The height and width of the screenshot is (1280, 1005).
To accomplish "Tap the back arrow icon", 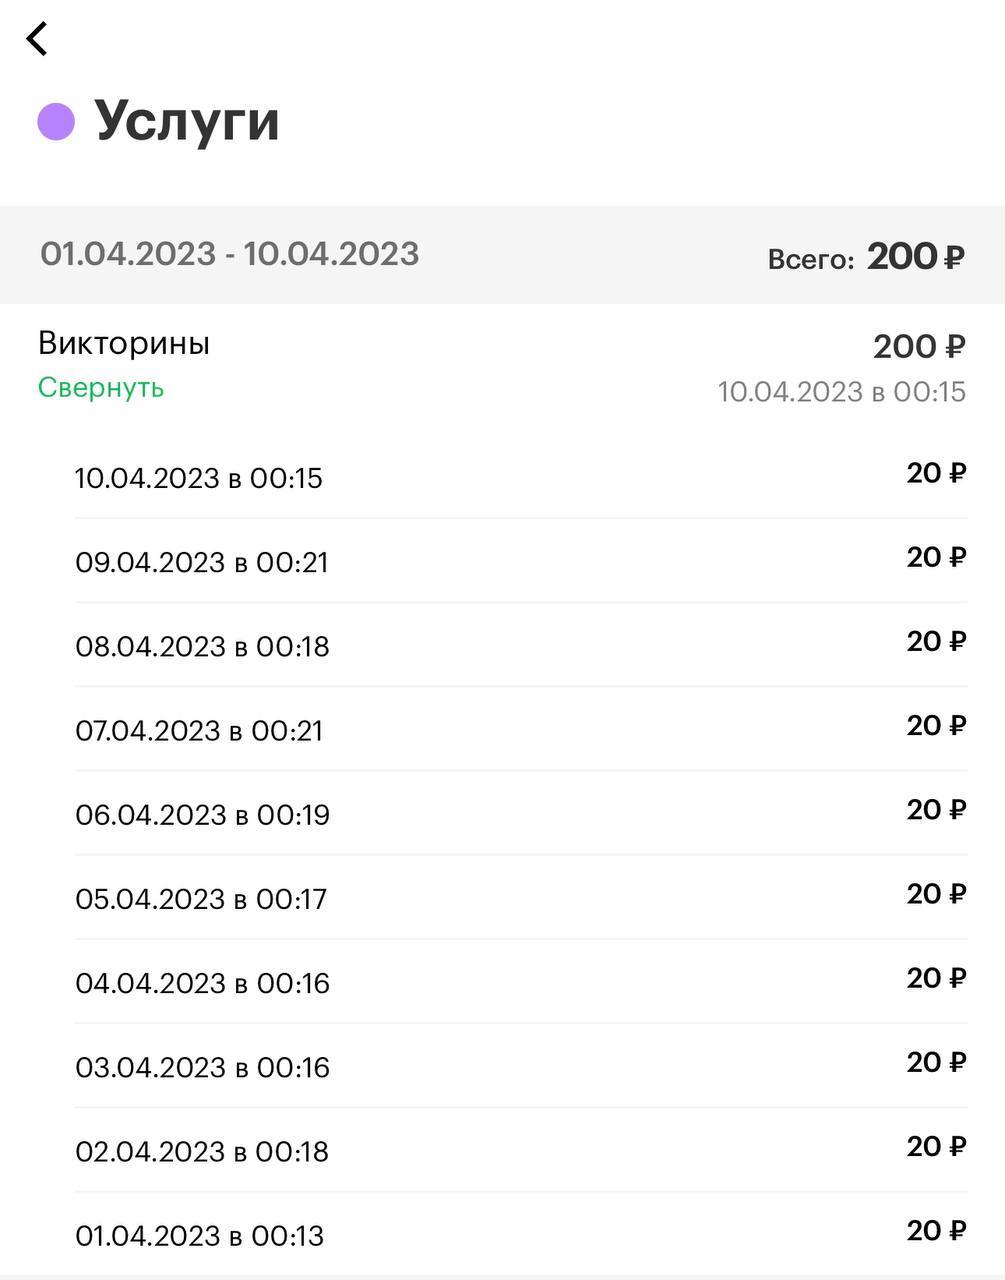I will click(37, 39).
